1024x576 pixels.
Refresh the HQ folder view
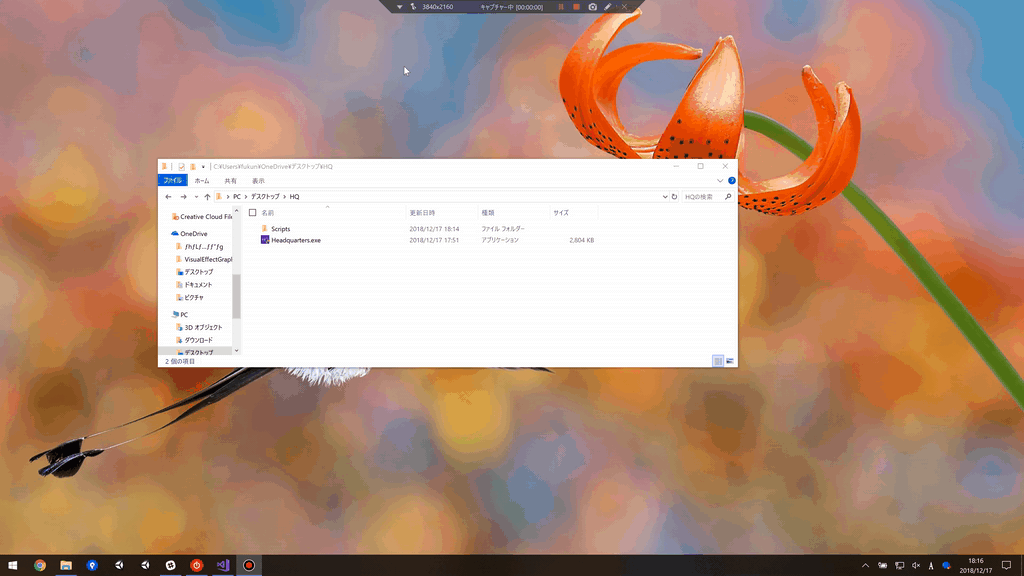(x=675, y=197)
